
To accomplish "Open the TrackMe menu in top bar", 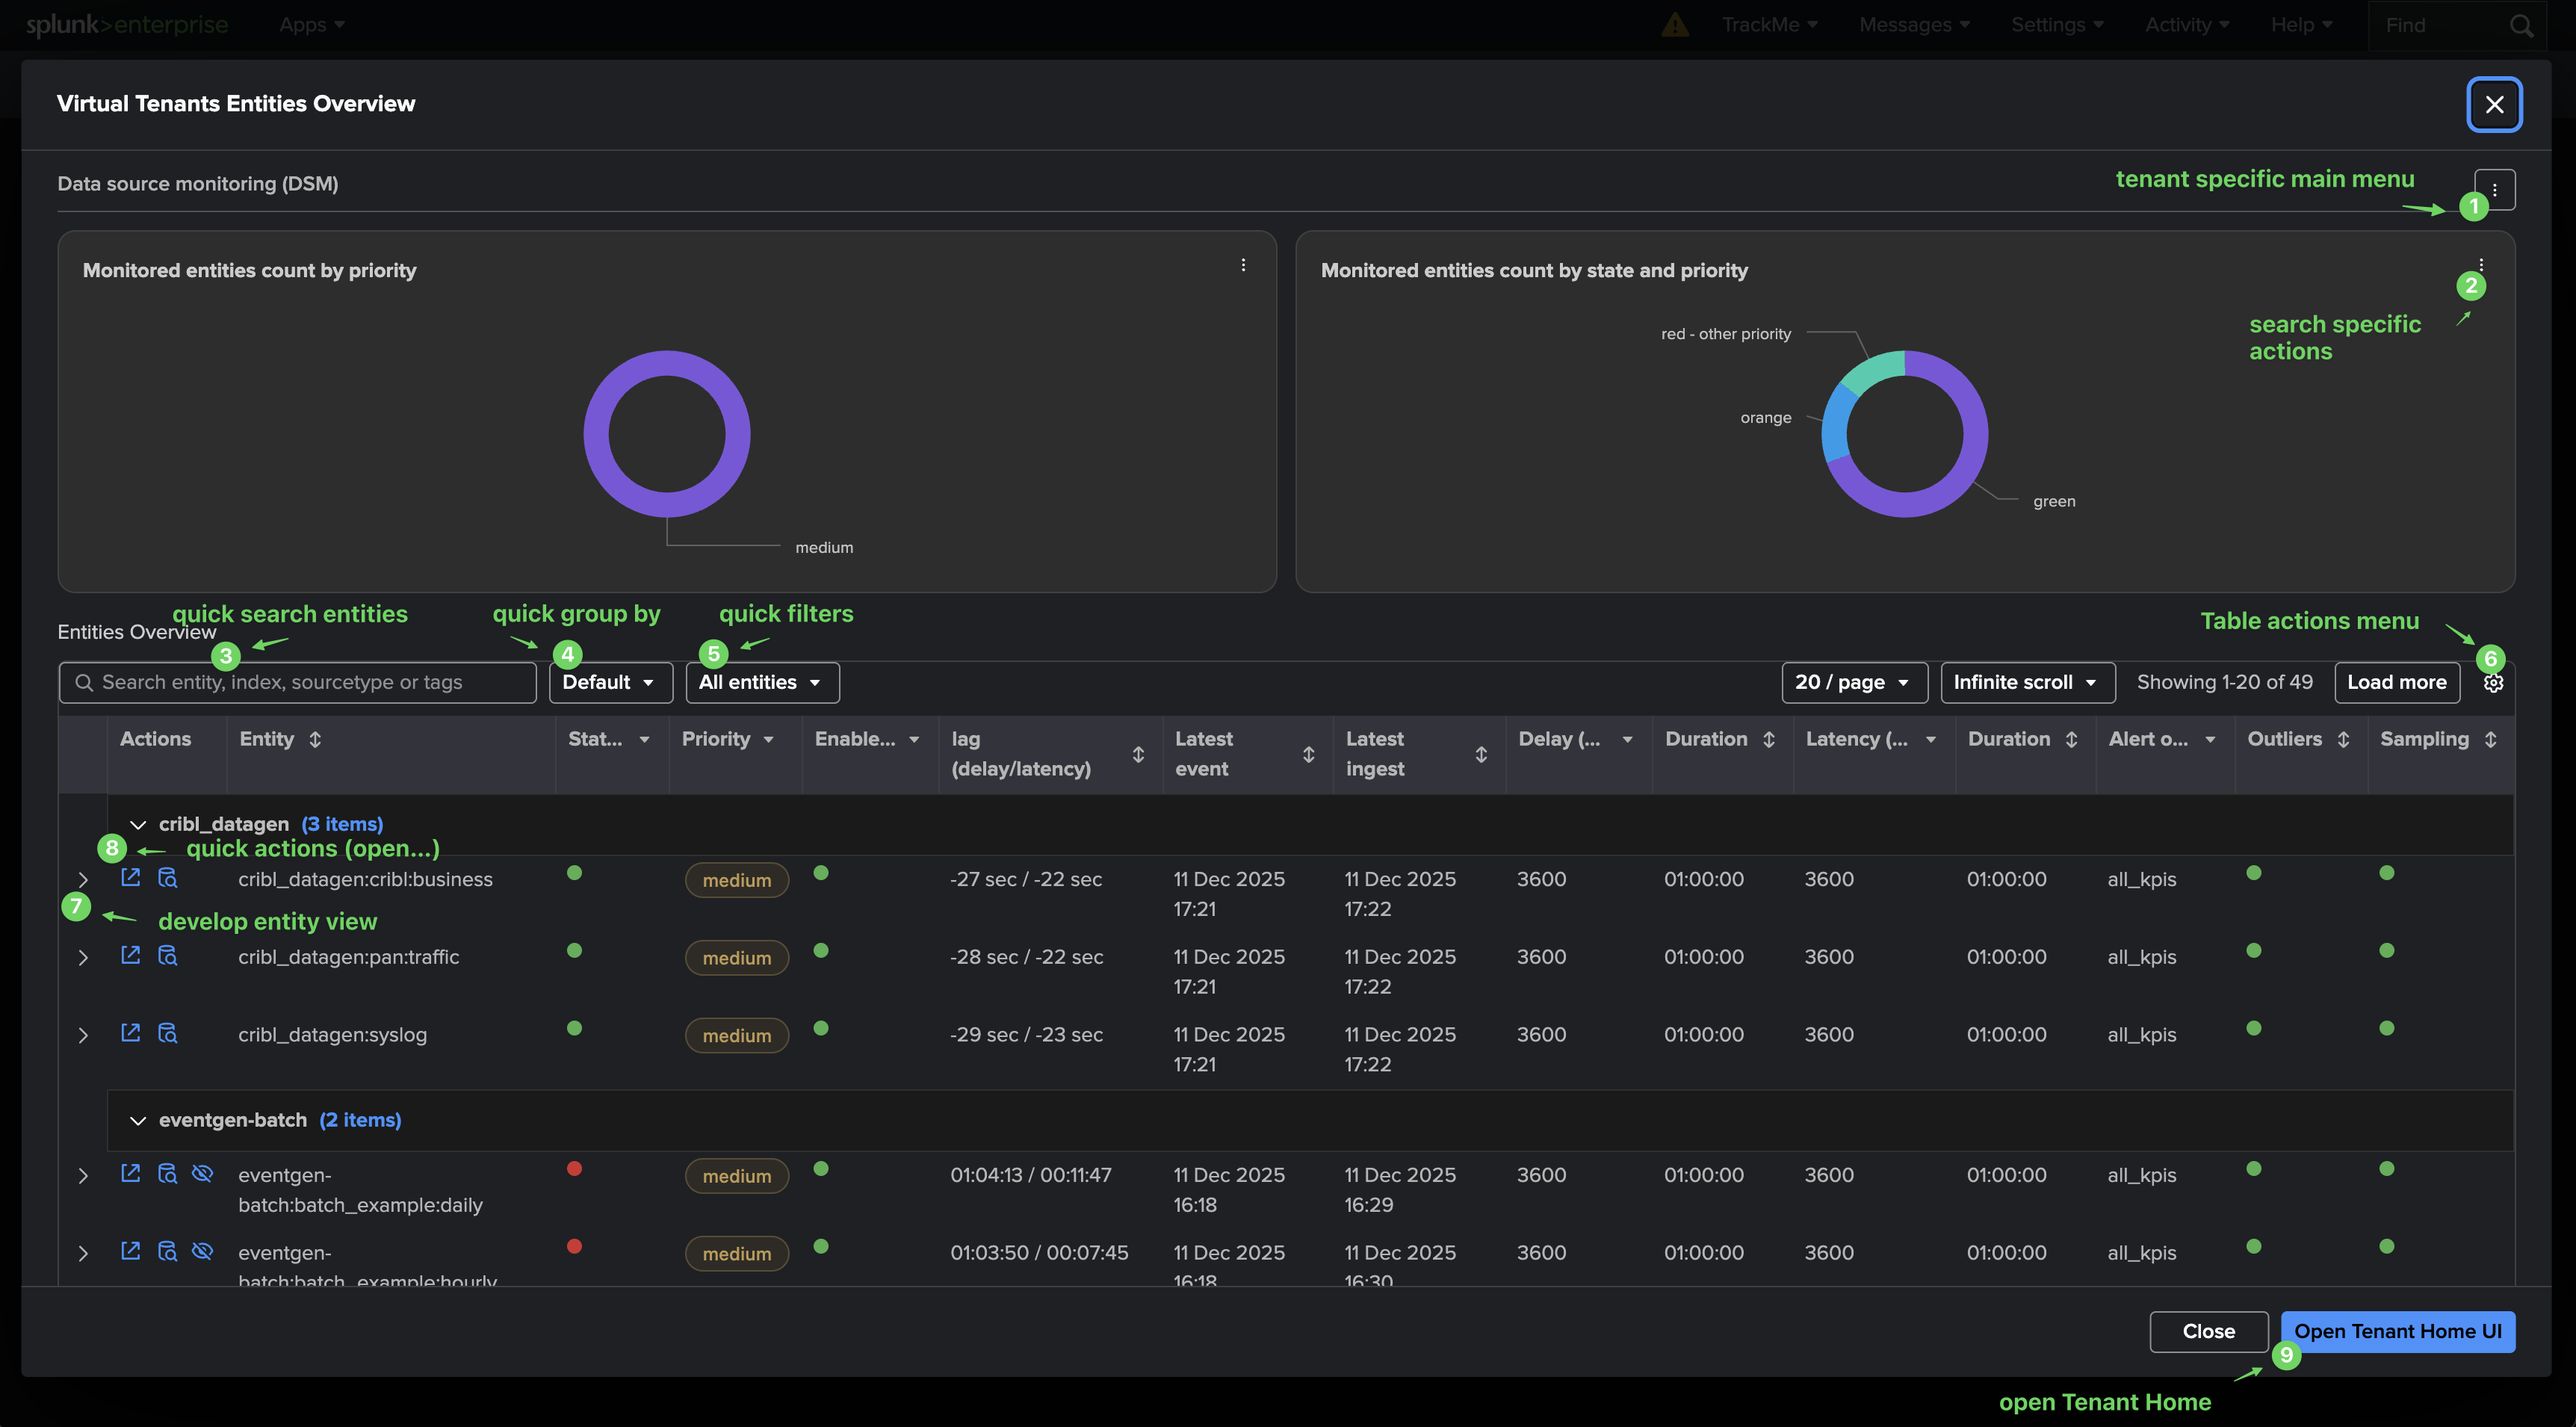I will [1769, 25].
